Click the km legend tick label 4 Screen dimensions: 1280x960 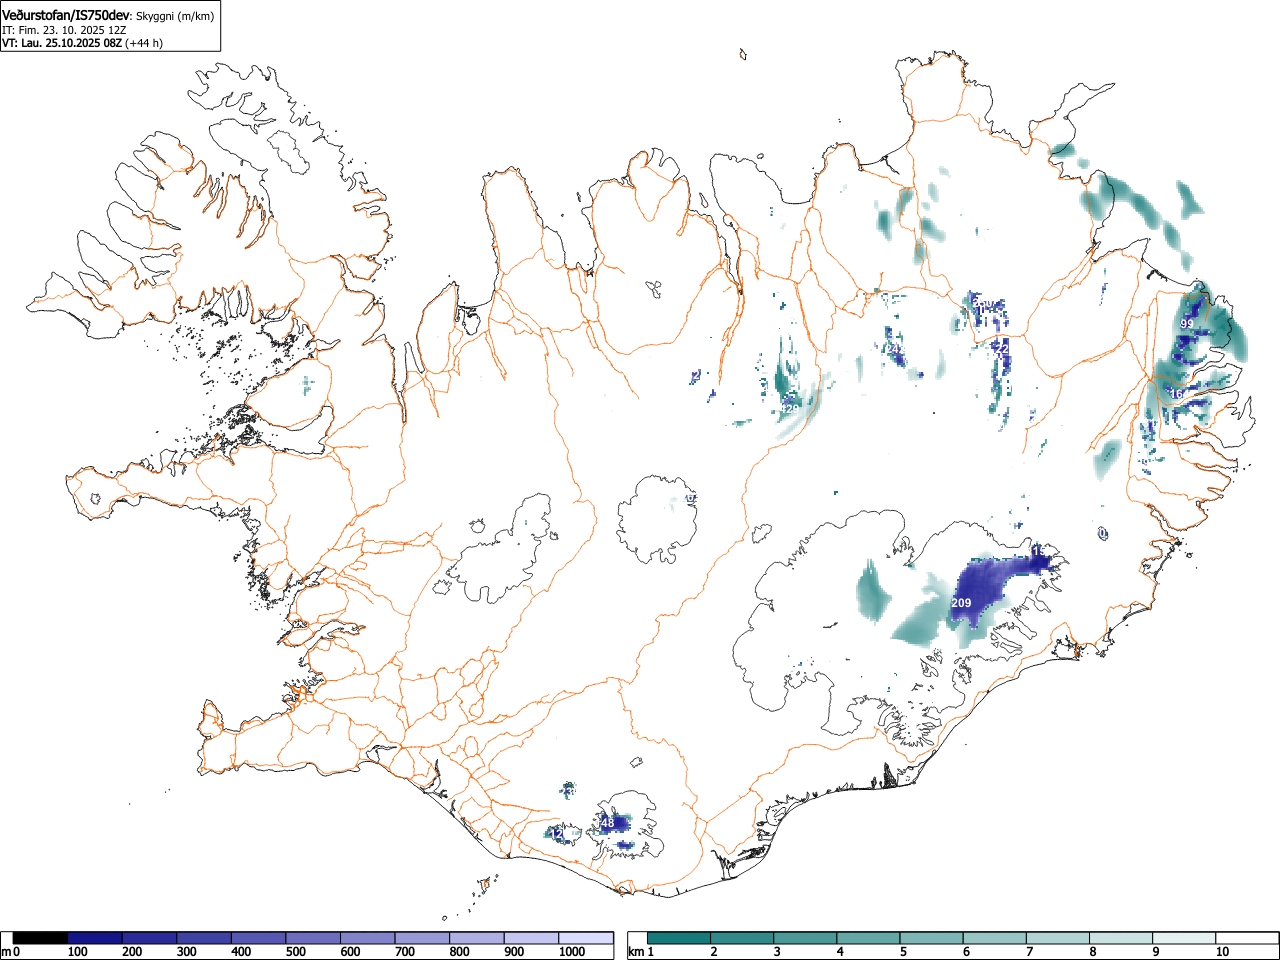(x=840, y=952)
